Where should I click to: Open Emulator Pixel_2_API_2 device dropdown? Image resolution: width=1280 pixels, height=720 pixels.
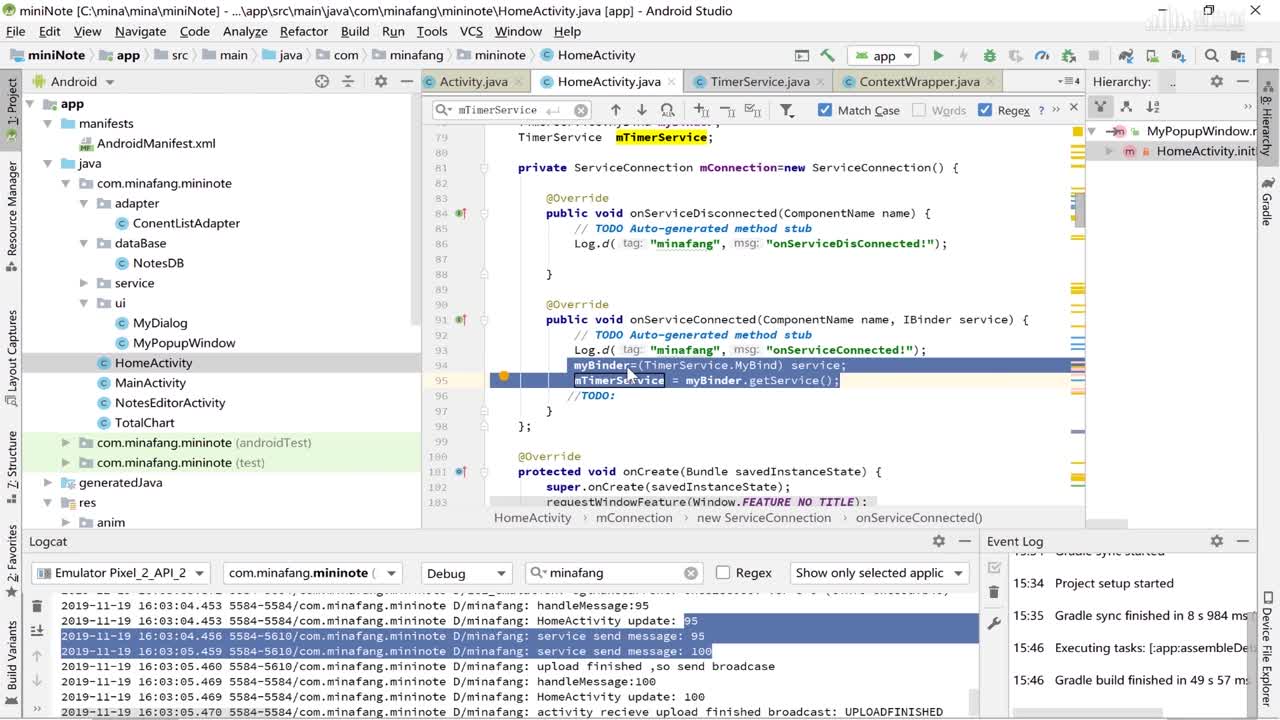pos(120,573)
